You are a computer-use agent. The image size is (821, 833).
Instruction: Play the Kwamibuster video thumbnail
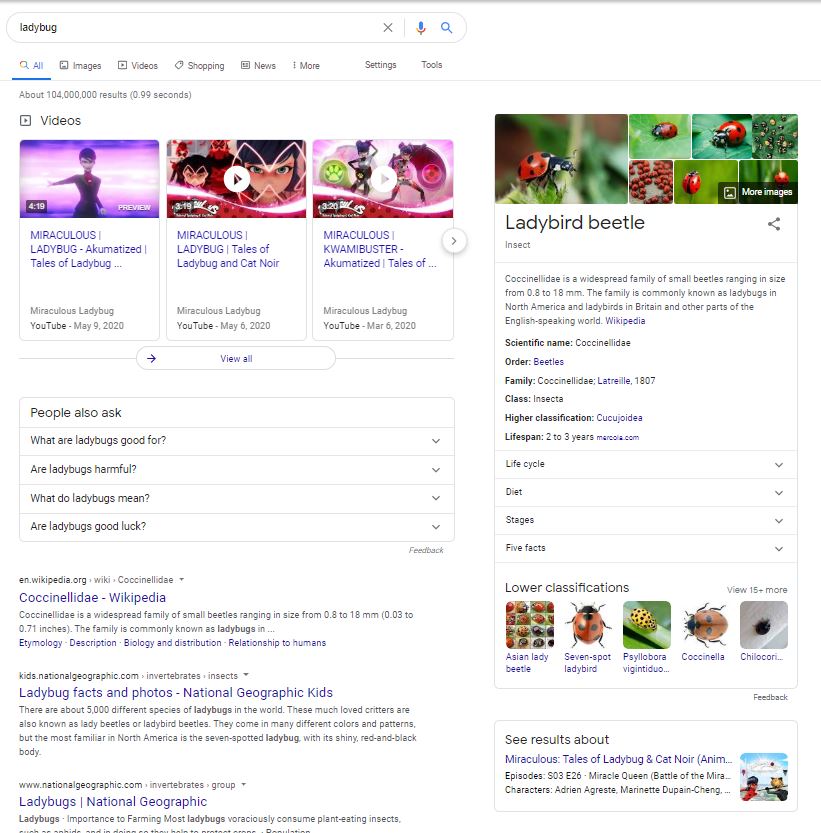pos(383,179)
